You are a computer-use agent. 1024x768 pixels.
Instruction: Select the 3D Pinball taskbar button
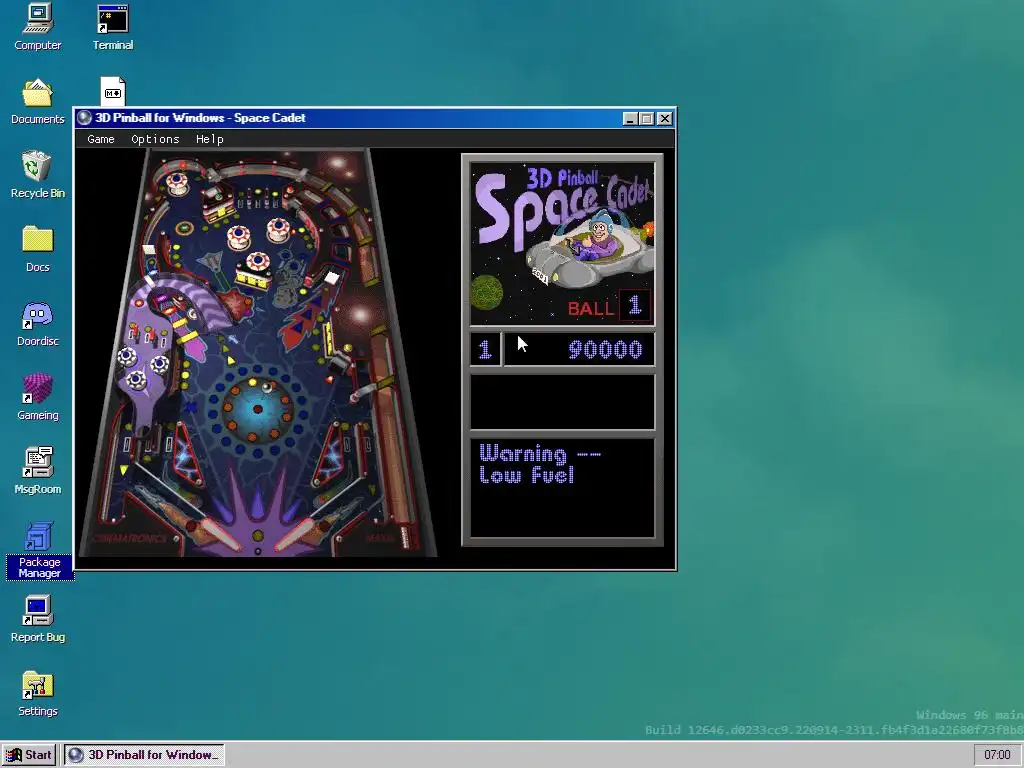pos(144,755)
